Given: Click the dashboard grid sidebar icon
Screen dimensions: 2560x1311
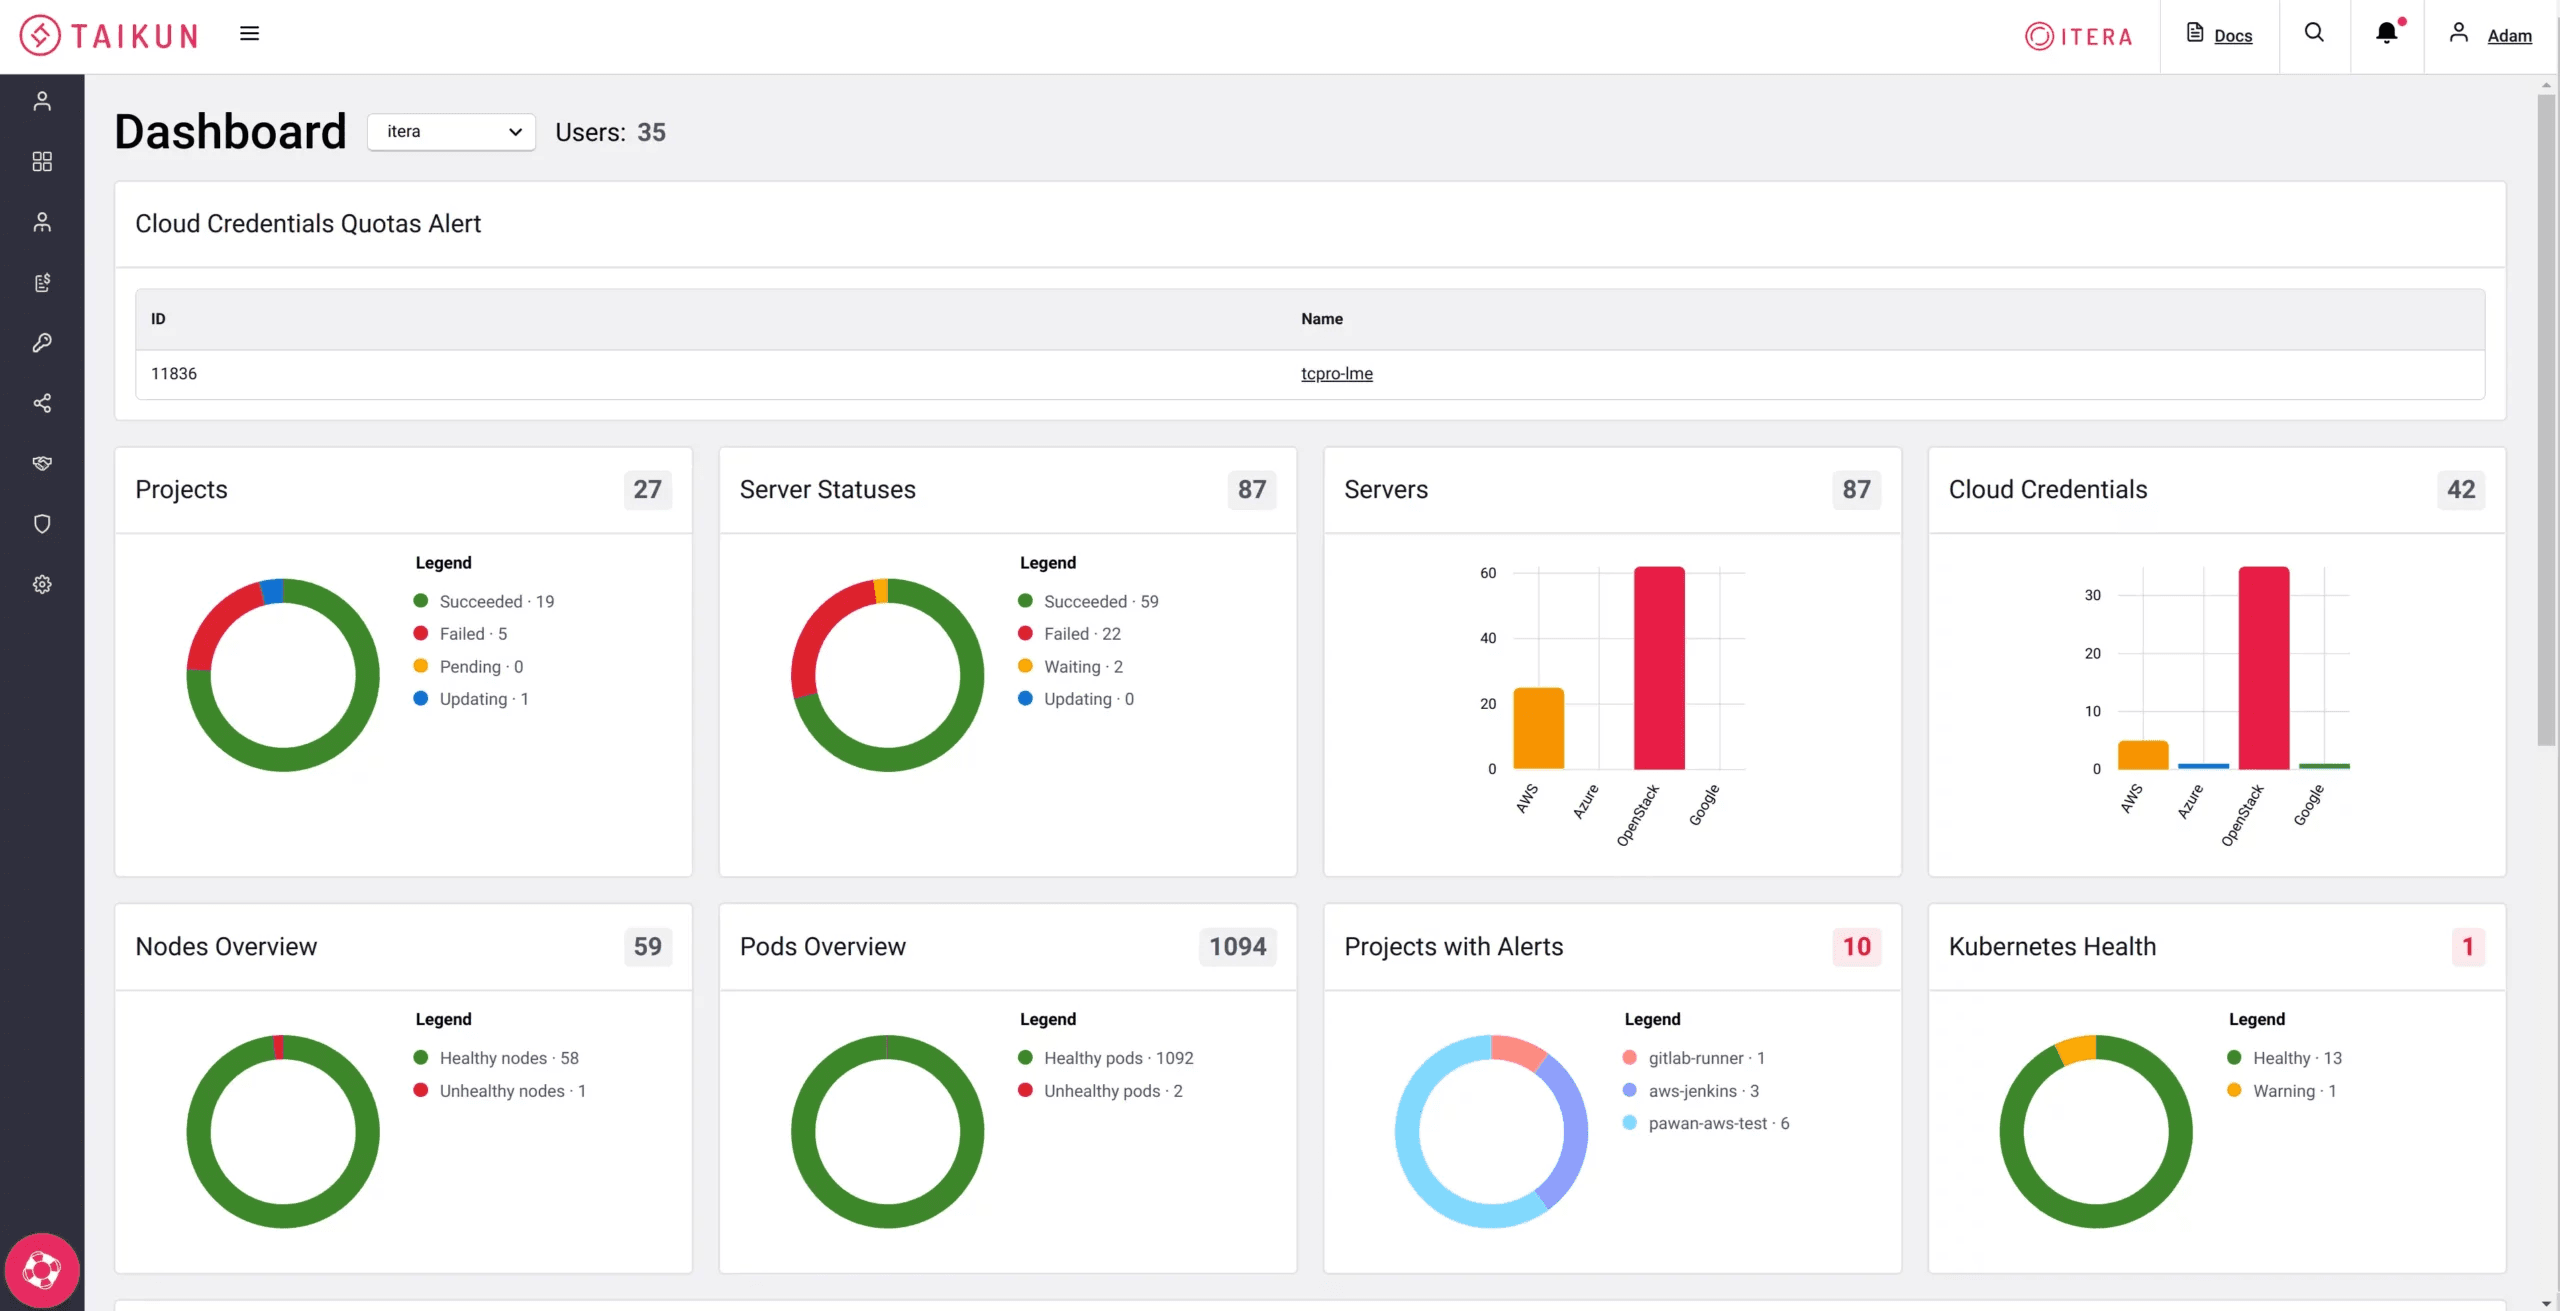Looking at the screenshot, I should (x=42, y=162).
